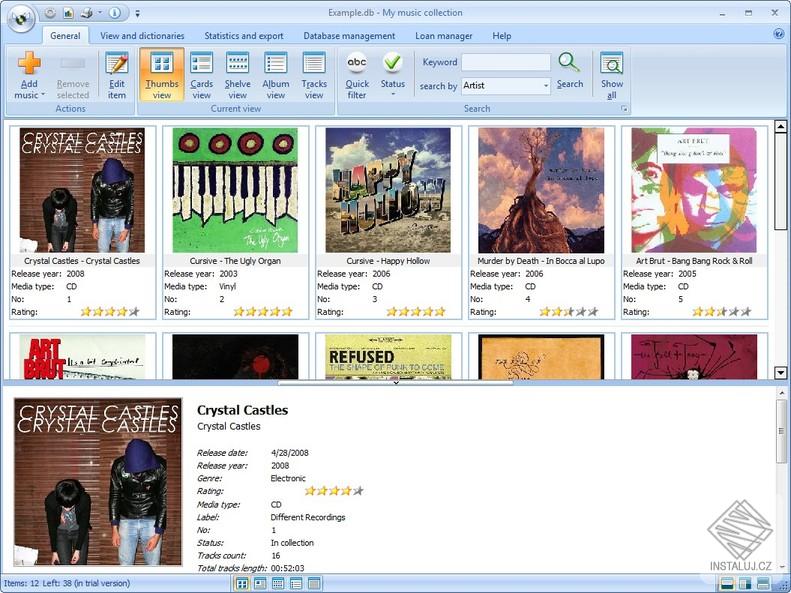The width and height of the screenshot is (791, 593).
Task: Click the Help question mark button
Action: (x=779, y=34)
